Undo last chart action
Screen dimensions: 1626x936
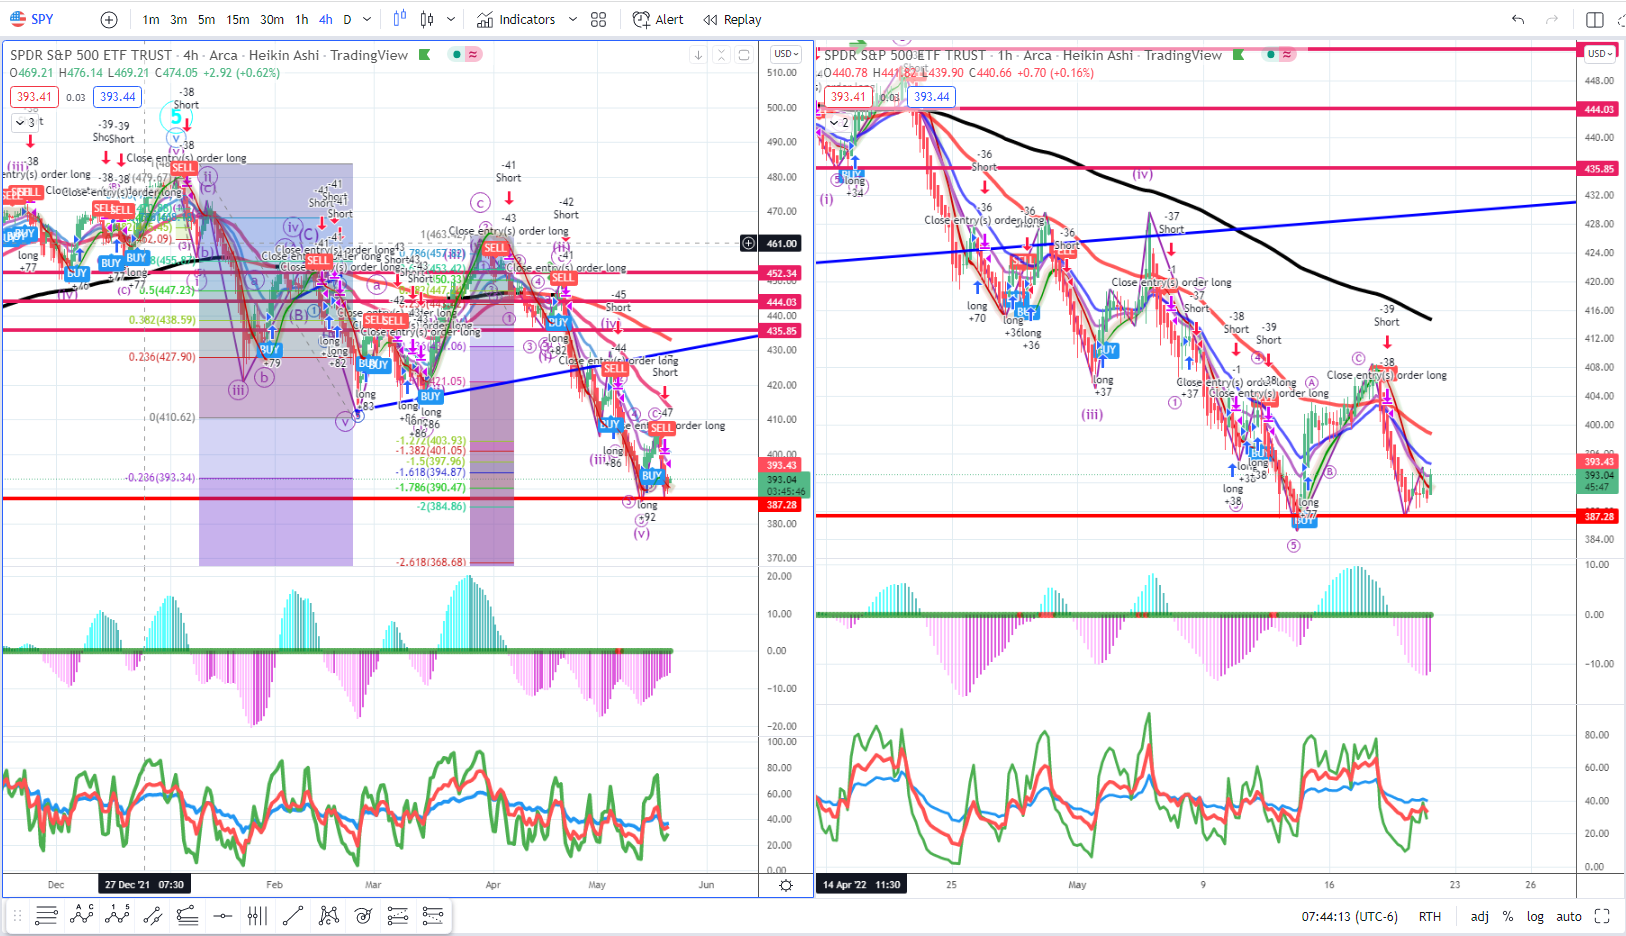[x=1518, y=19]
